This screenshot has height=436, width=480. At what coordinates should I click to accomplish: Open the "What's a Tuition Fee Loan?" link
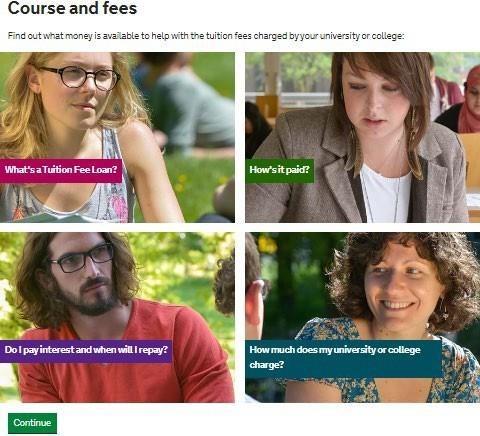click(61, 170)
